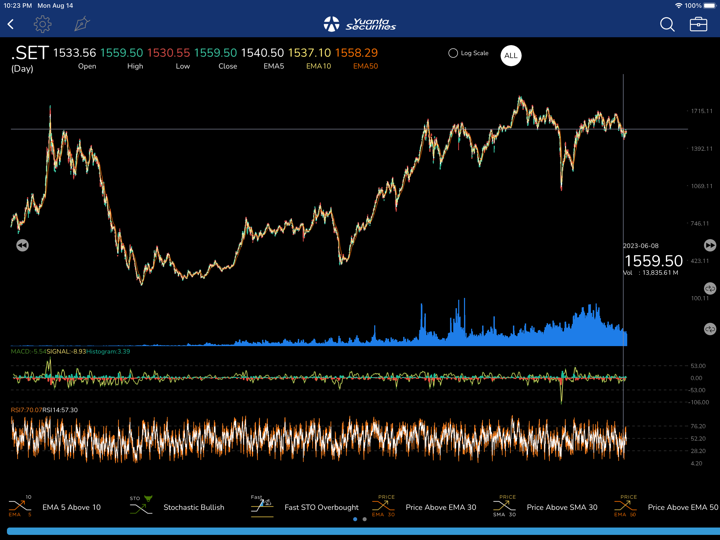Viewport: 720px width, 540px height.
Task: Go back using the left chevron
Action: point(11,24)
